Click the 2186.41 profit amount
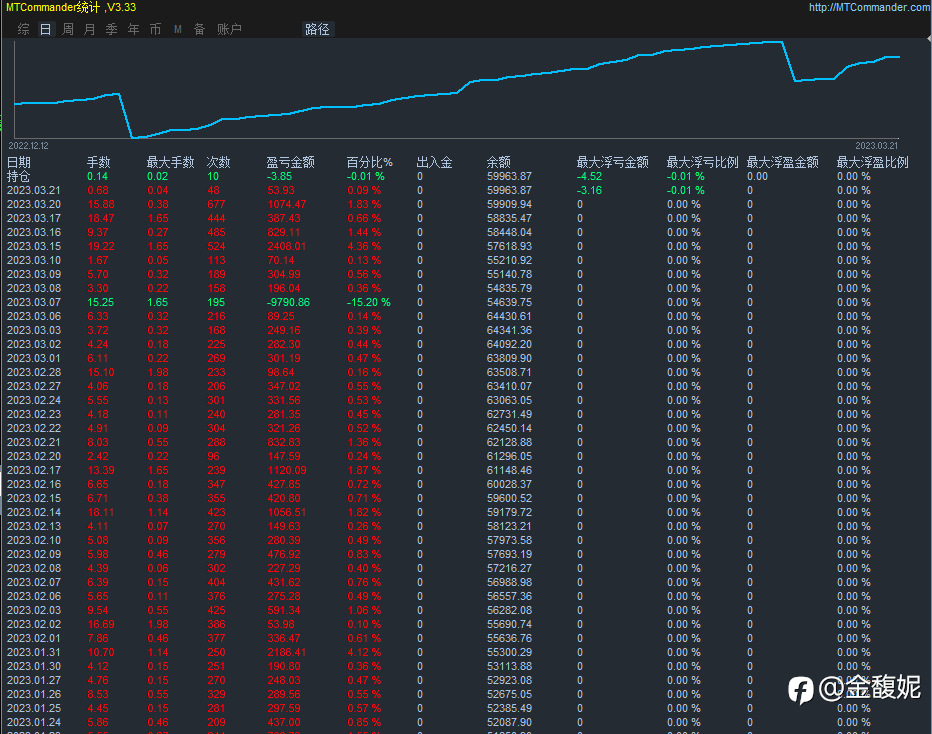The image size is (932, 734). pyautogui.click(x=286, y=653)
